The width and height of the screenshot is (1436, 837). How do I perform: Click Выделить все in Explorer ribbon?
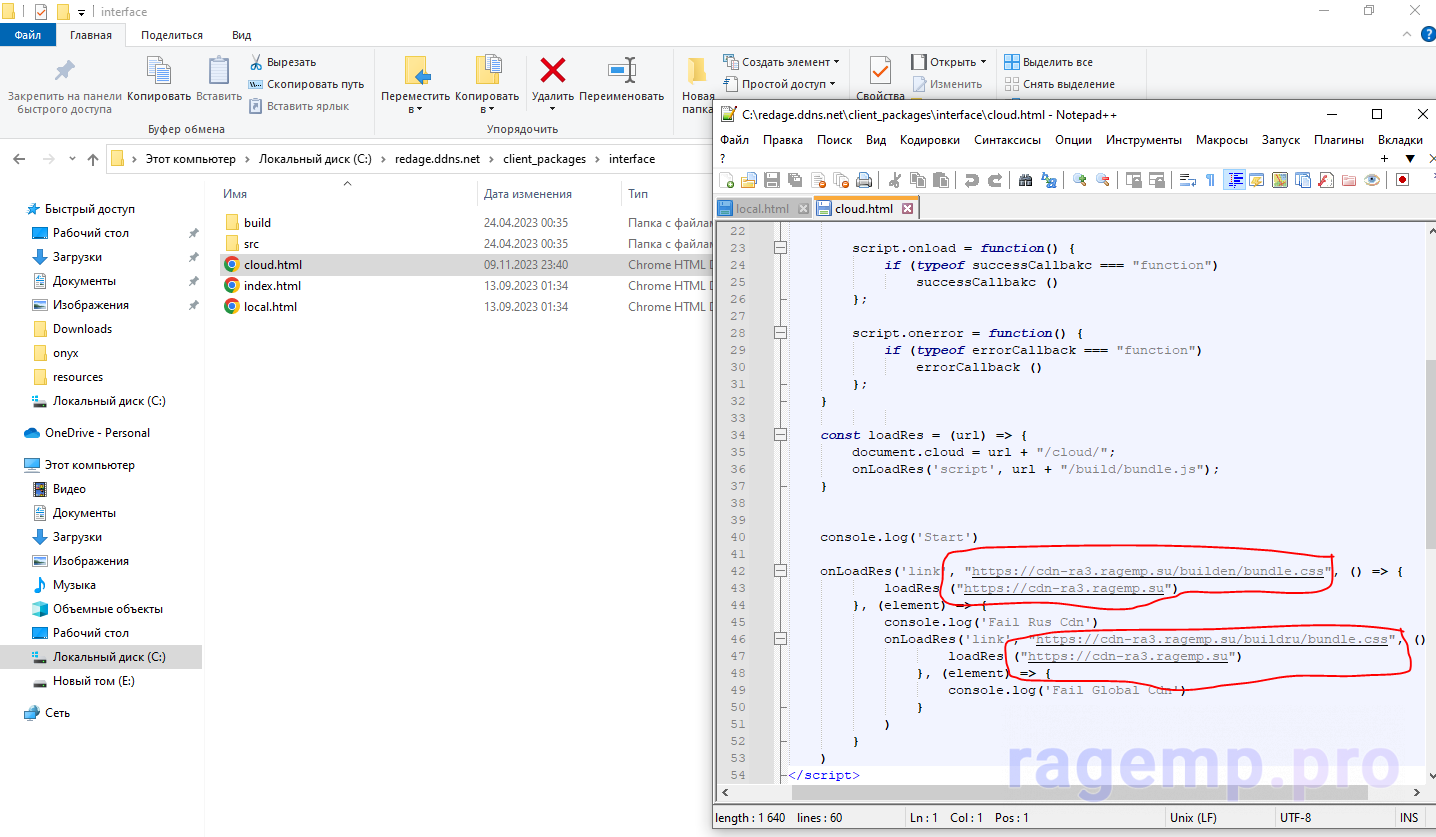pyautogui.click(x=1048, y=62)
